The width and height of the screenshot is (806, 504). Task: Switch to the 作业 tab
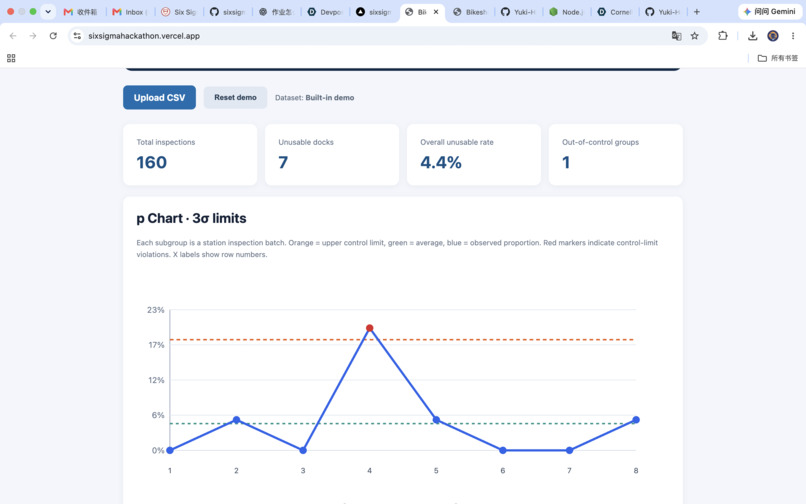(277, 12)
